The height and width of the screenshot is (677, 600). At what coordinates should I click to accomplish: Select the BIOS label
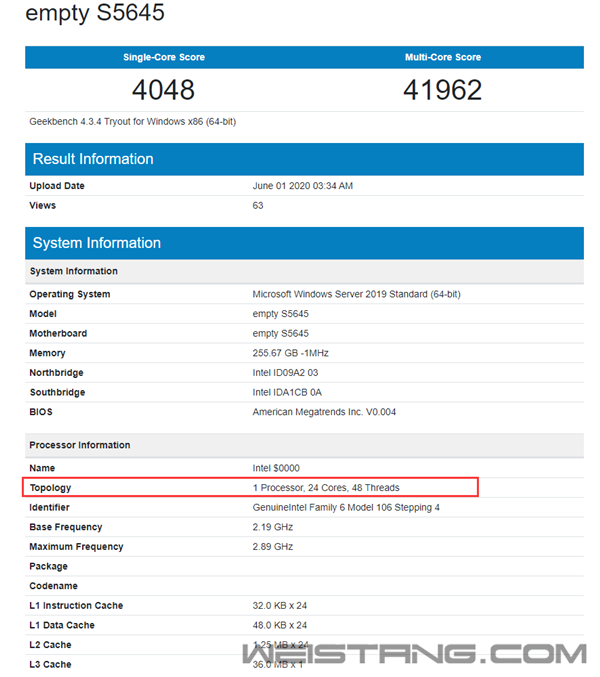pos(41,412)
